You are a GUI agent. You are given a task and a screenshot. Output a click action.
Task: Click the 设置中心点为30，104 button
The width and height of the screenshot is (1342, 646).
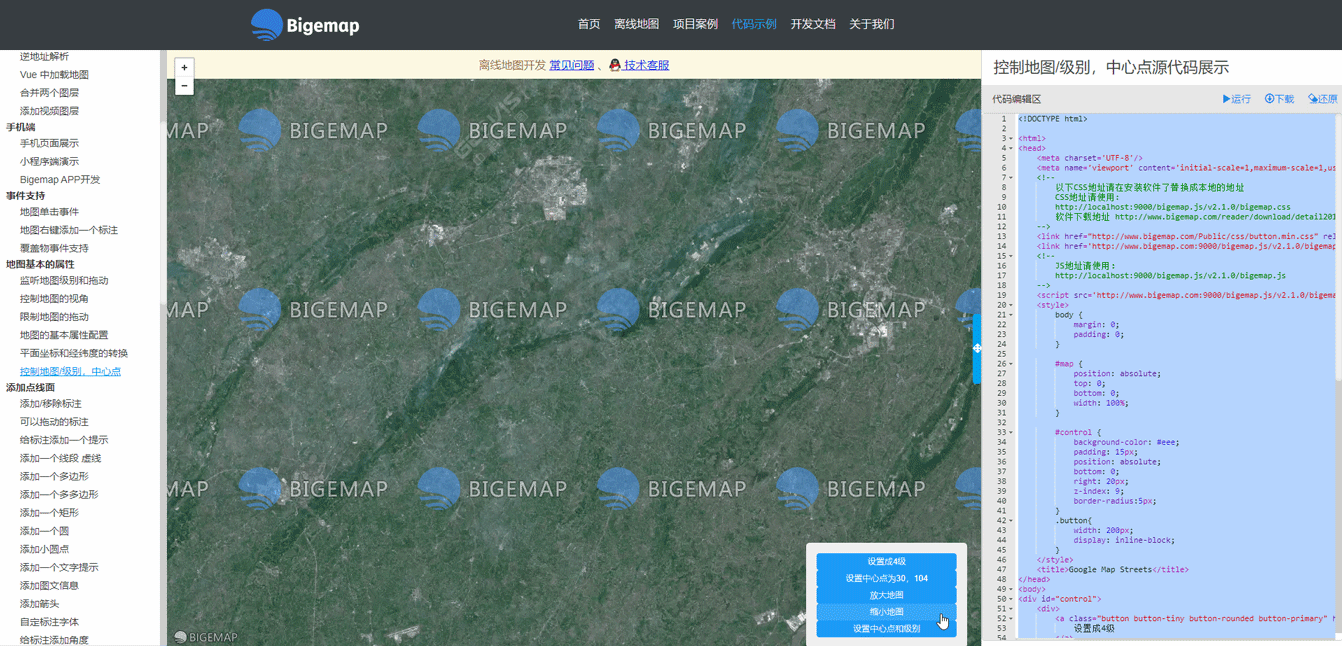tap(886, 578)
